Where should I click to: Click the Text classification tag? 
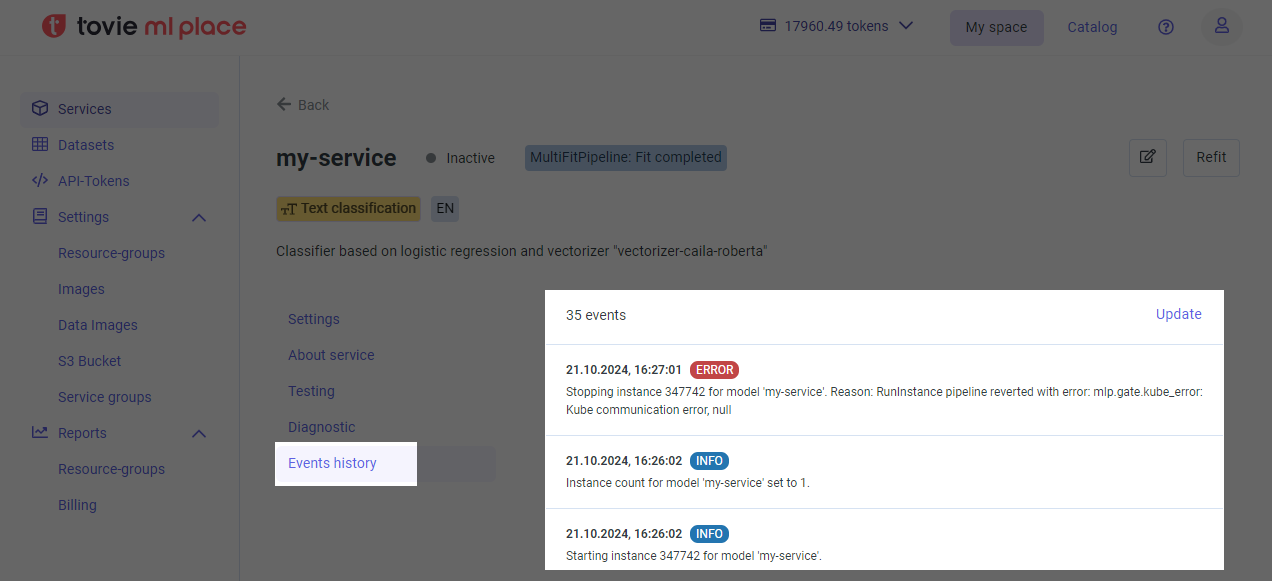click(348, 208)
